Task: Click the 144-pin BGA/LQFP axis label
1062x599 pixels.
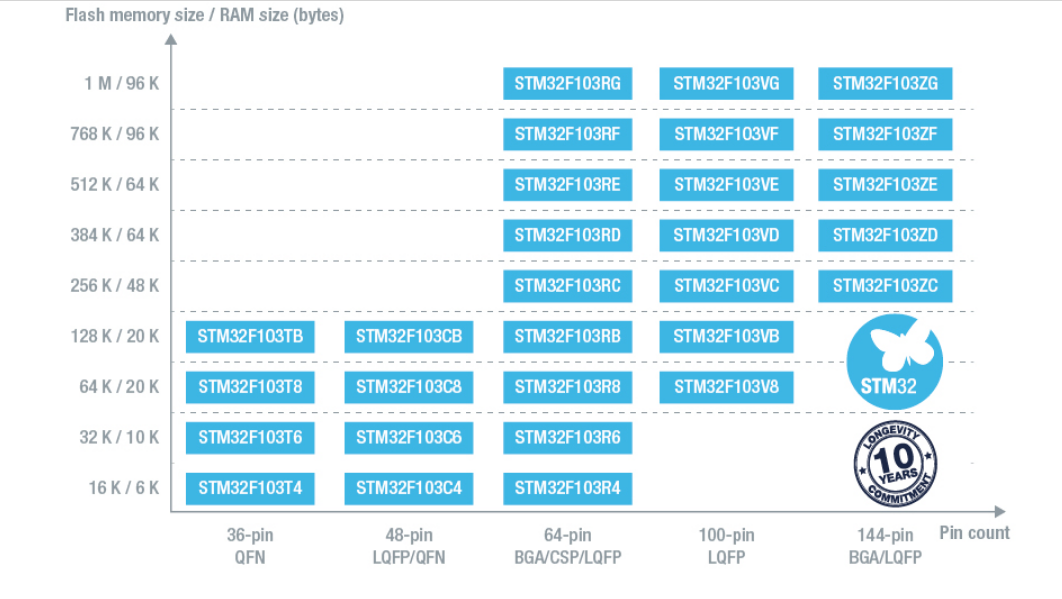Action: click(885, 546)
